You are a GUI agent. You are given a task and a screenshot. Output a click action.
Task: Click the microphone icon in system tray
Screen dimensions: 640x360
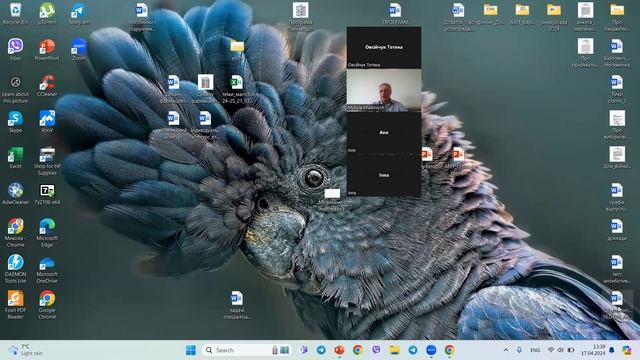click(519, 350)
